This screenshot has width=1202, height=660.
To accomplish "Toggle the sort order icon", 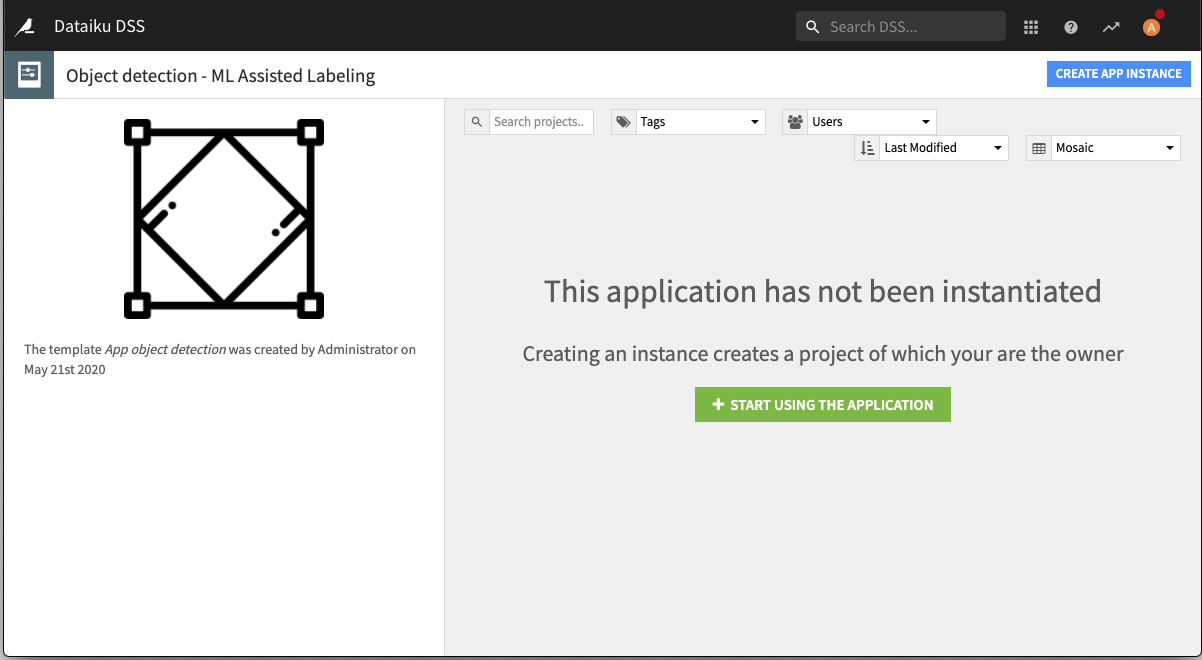I will pyautogui.click(x=867, y=148).
